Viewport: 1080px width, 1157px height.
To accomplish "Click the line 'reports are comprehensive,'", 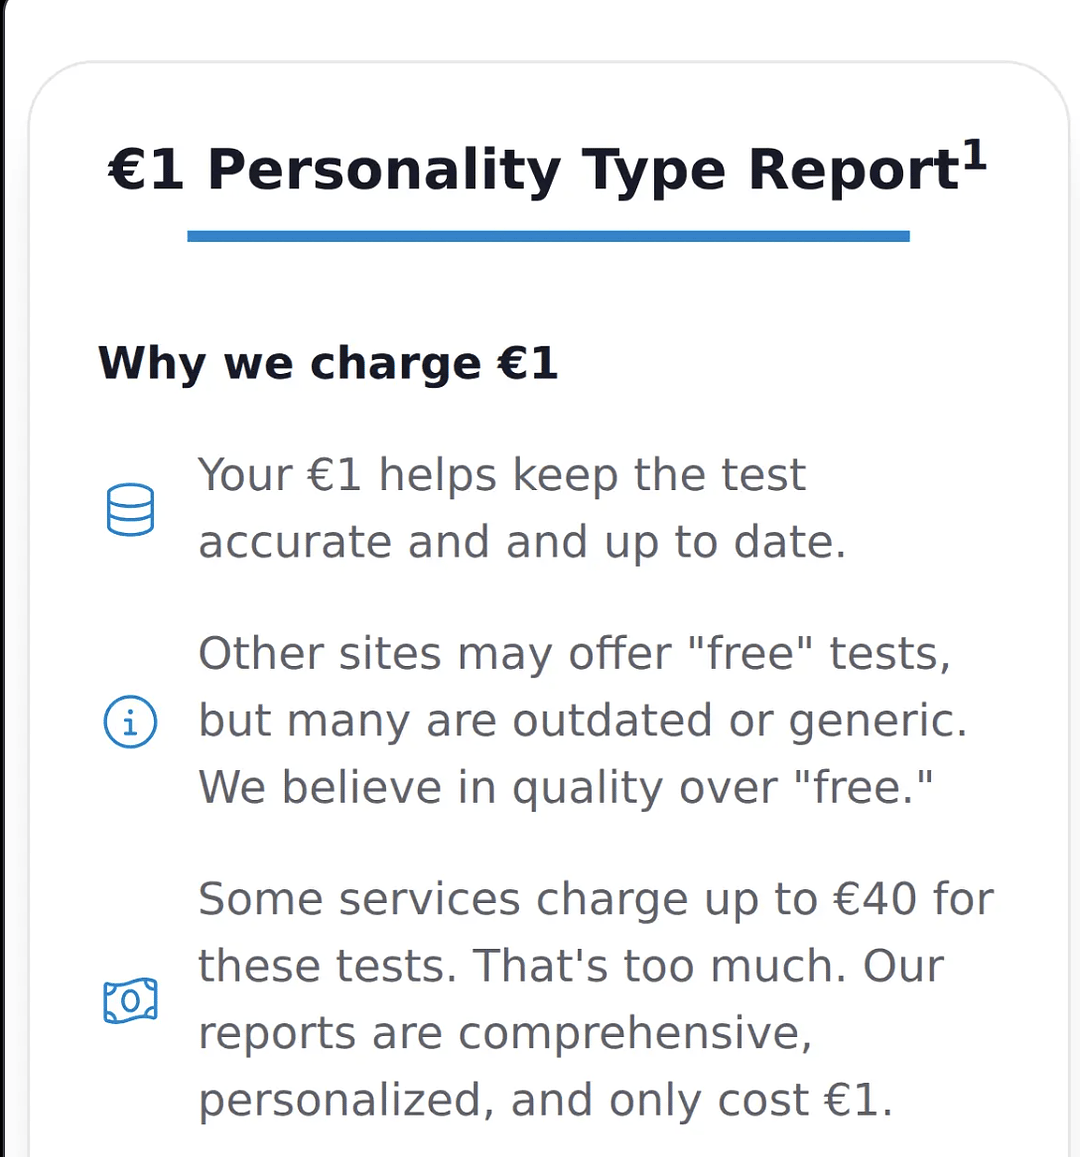I will pos(505,1034).
